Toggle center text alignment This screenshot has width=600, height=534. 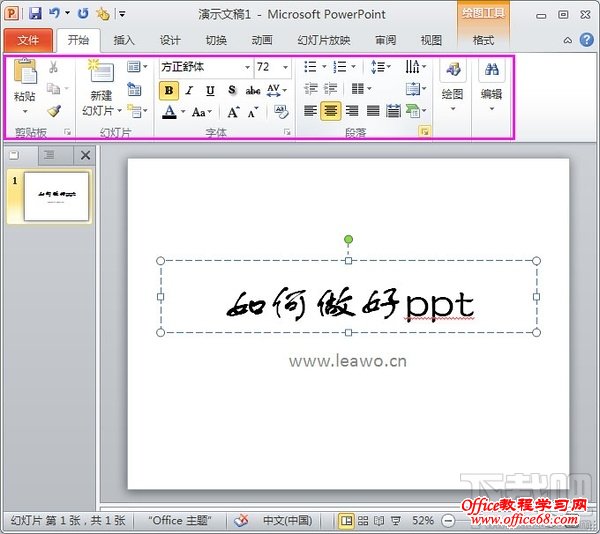point(332,111)
